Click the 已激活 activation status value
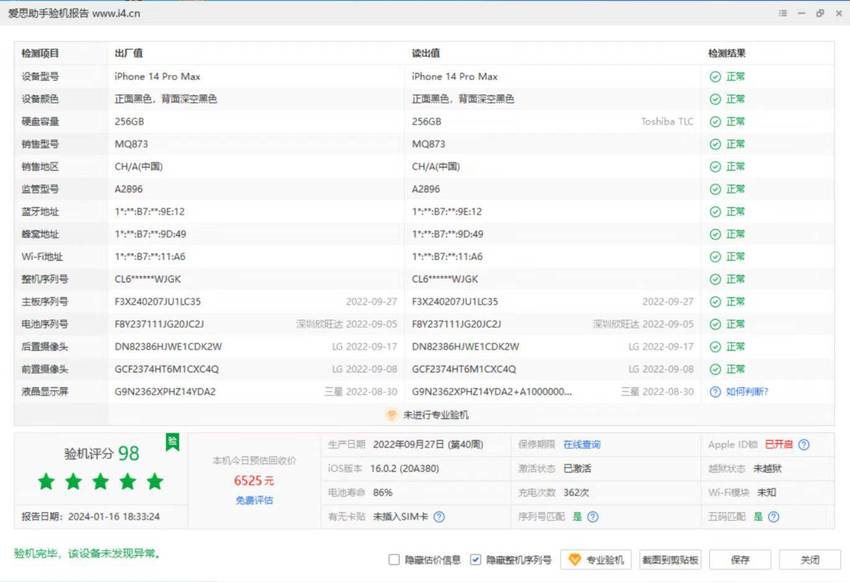The height and width of the screenshot is (582, 850). 577,468
